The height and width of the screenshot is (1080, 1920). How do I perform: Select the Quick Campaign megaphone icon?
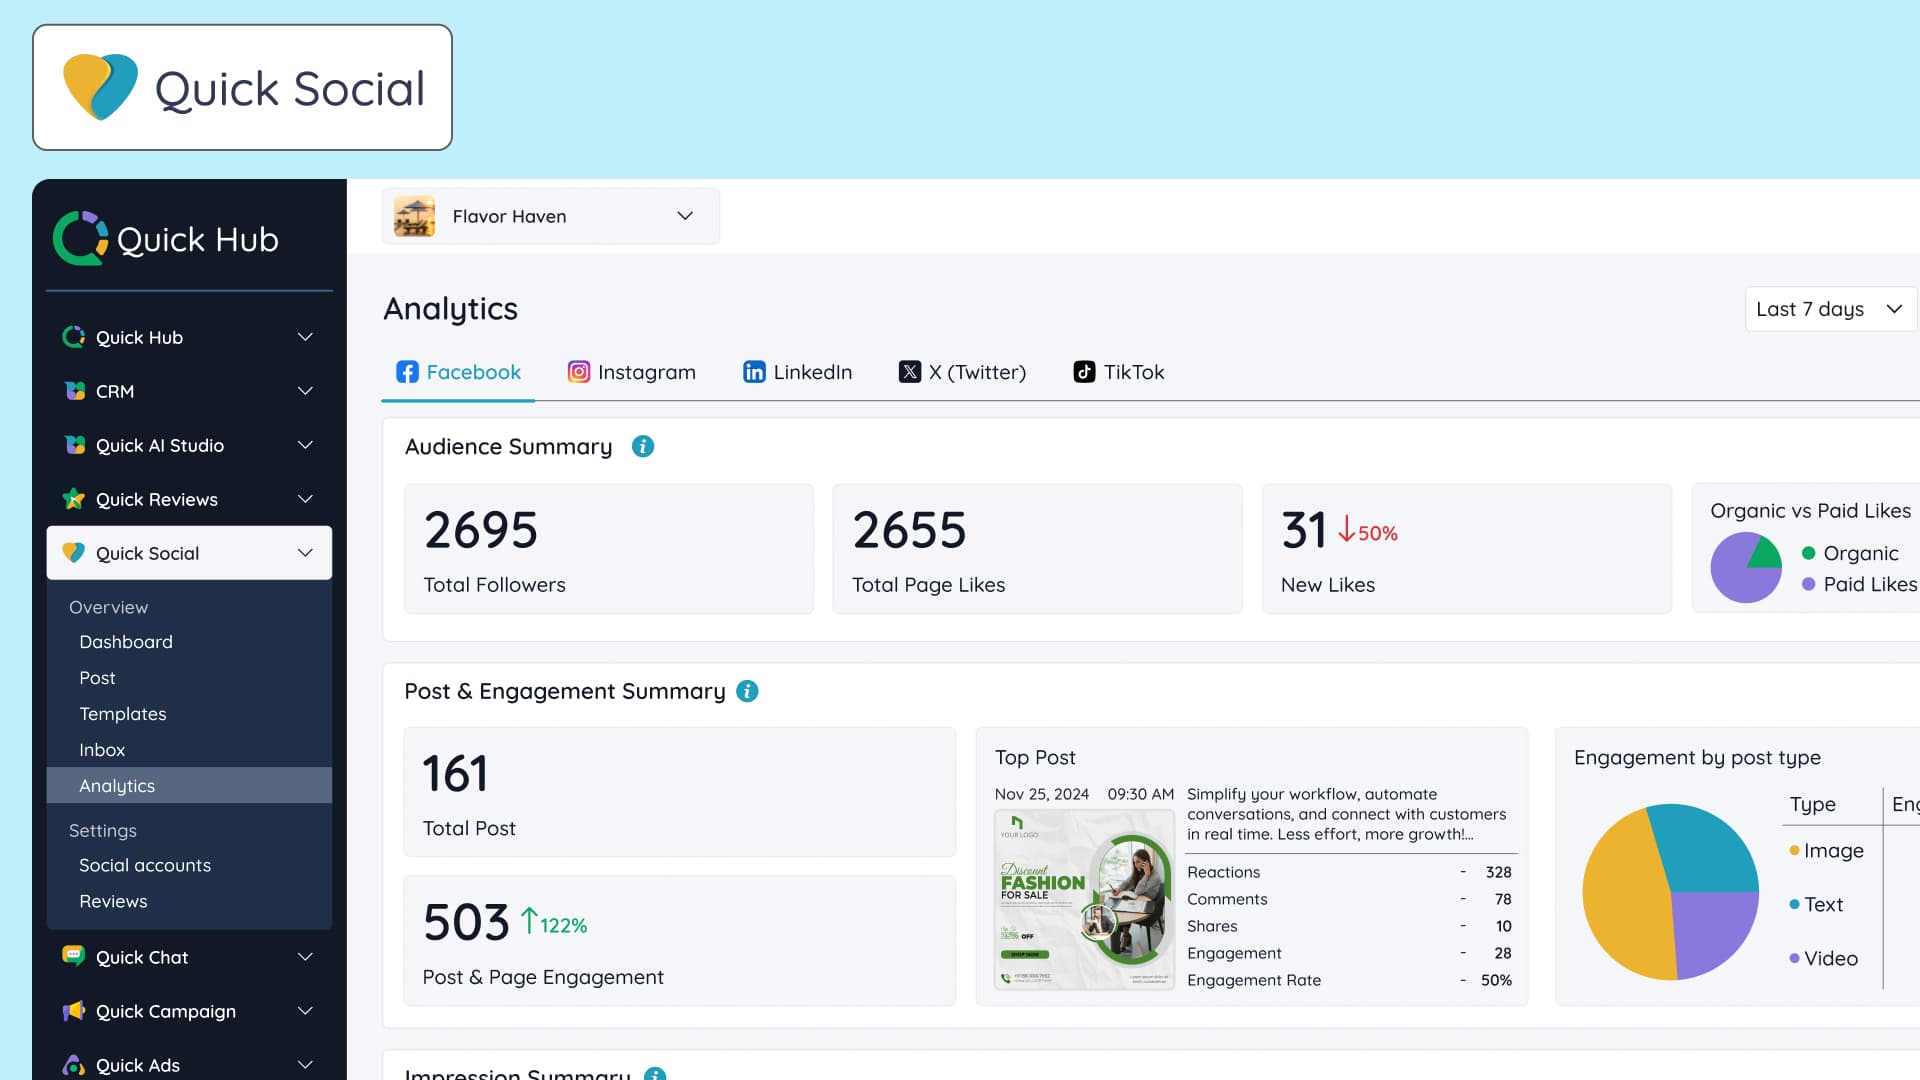click(75, 1011)
